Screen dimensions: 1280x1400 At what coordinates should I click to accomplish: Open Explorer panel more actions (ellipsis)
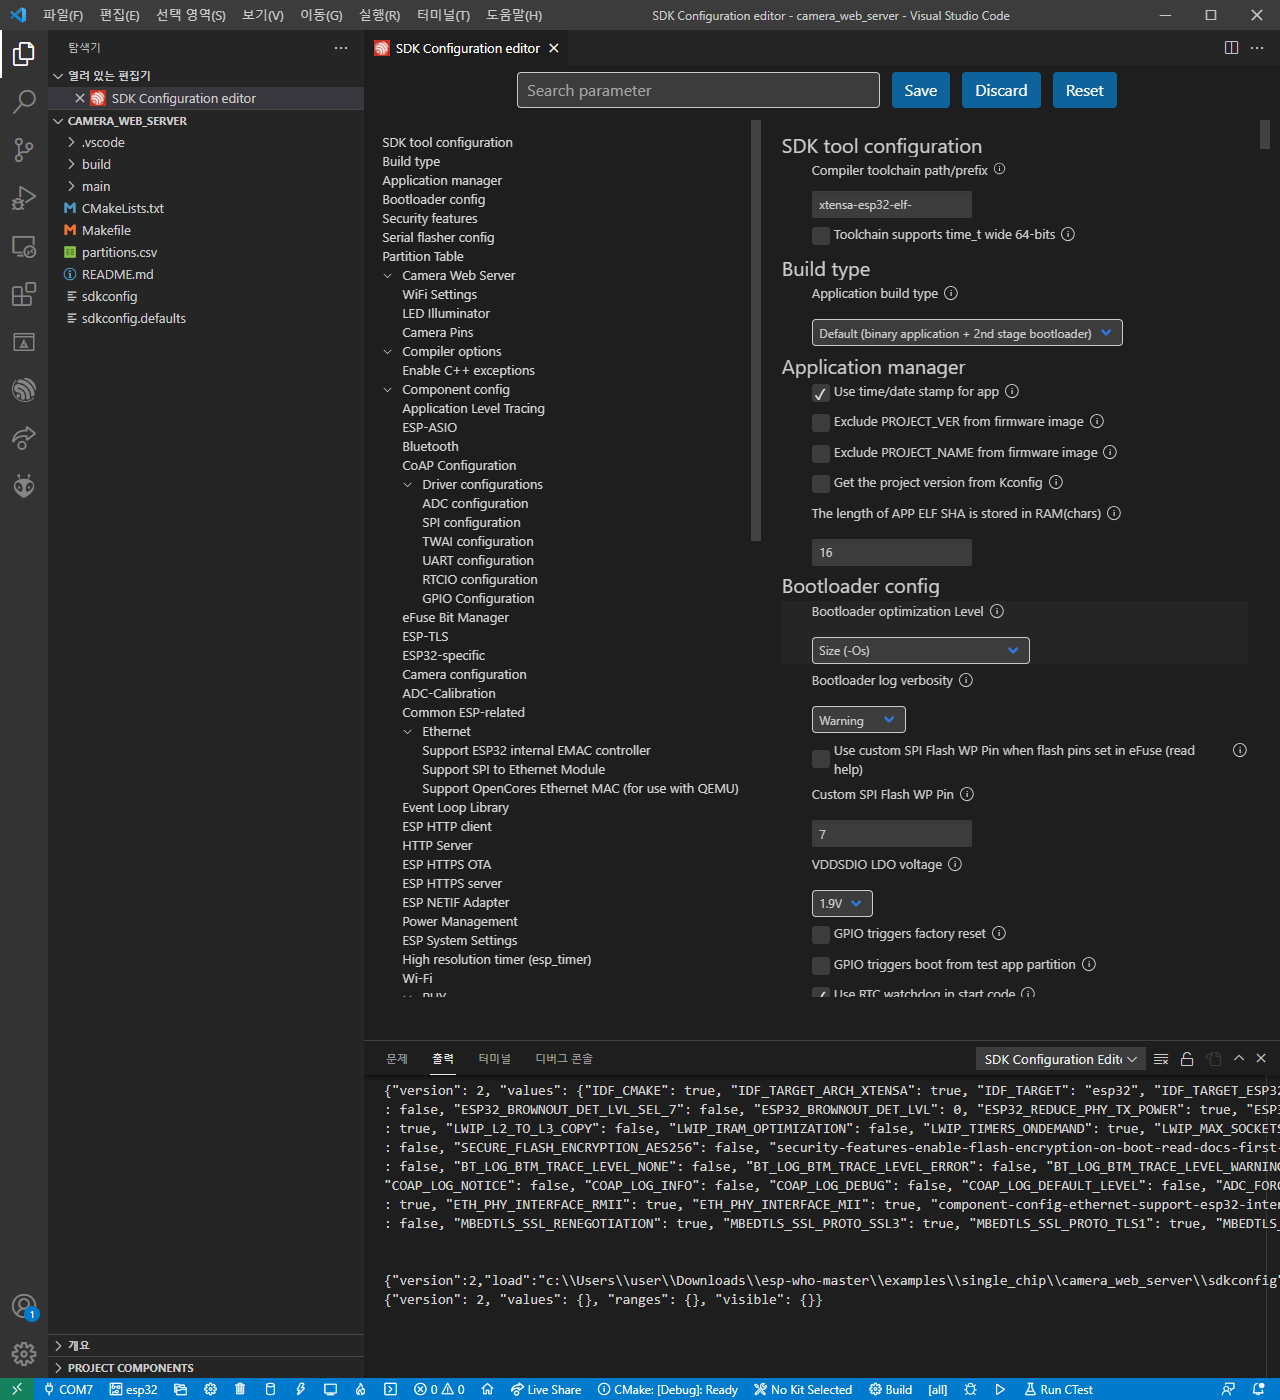341,48
